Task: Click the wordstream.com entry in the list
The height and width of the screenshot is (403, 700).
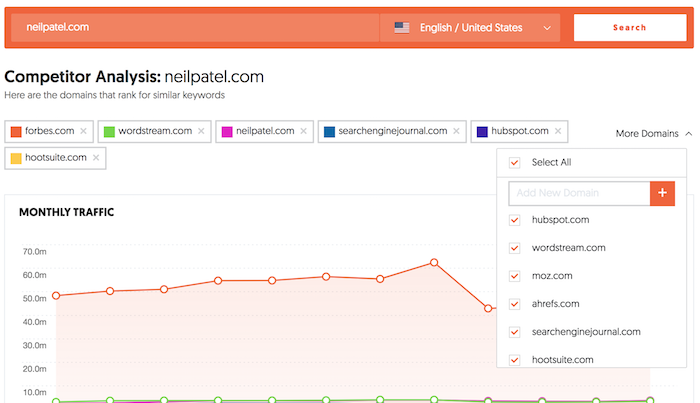Action: pos(568,248)
